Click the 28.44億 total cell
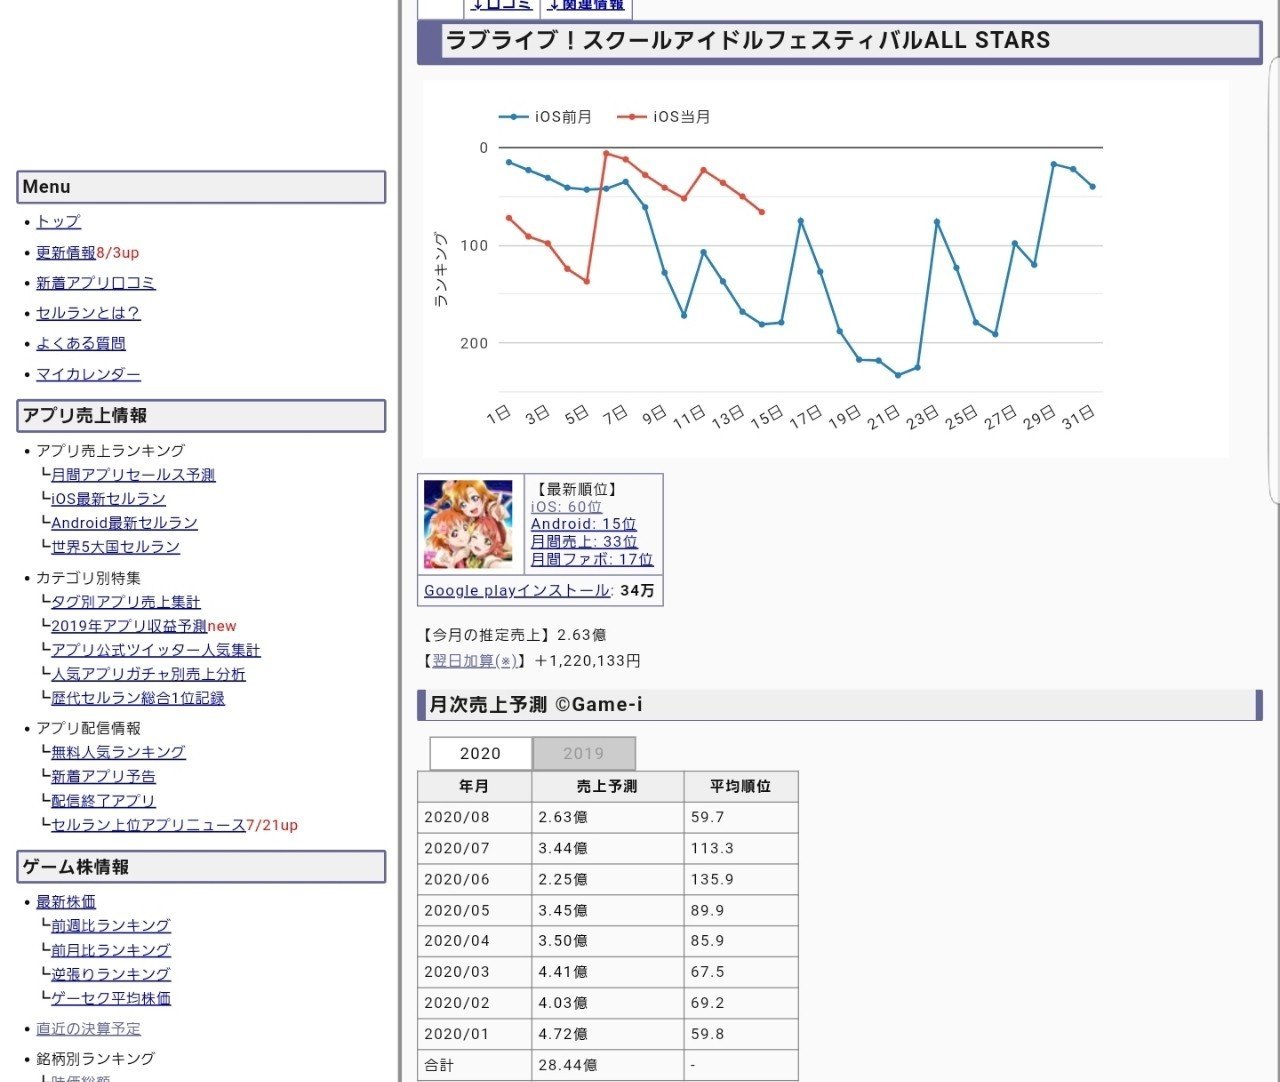This screenshot has width=1280, height=1082. [608, 1065]
